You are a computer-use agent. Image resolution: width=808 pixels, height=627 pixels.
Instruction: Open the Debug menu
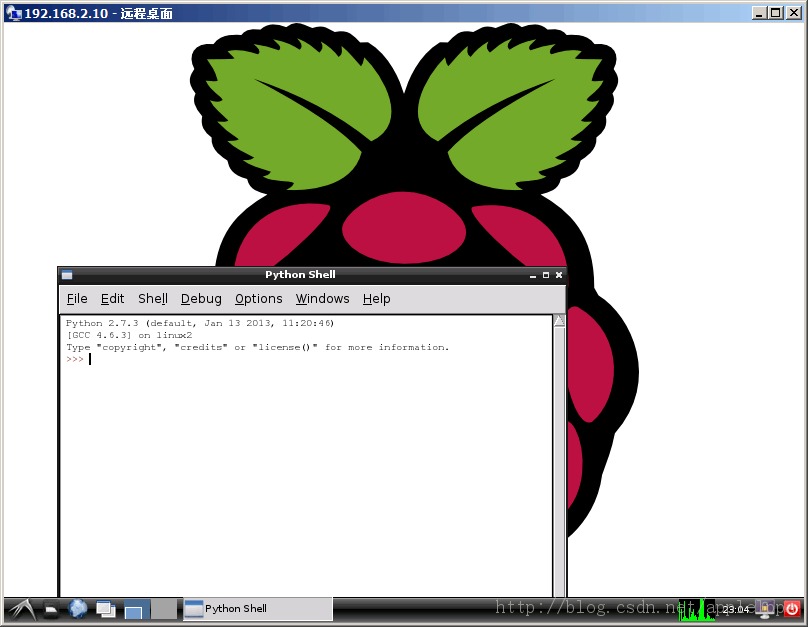201,299
